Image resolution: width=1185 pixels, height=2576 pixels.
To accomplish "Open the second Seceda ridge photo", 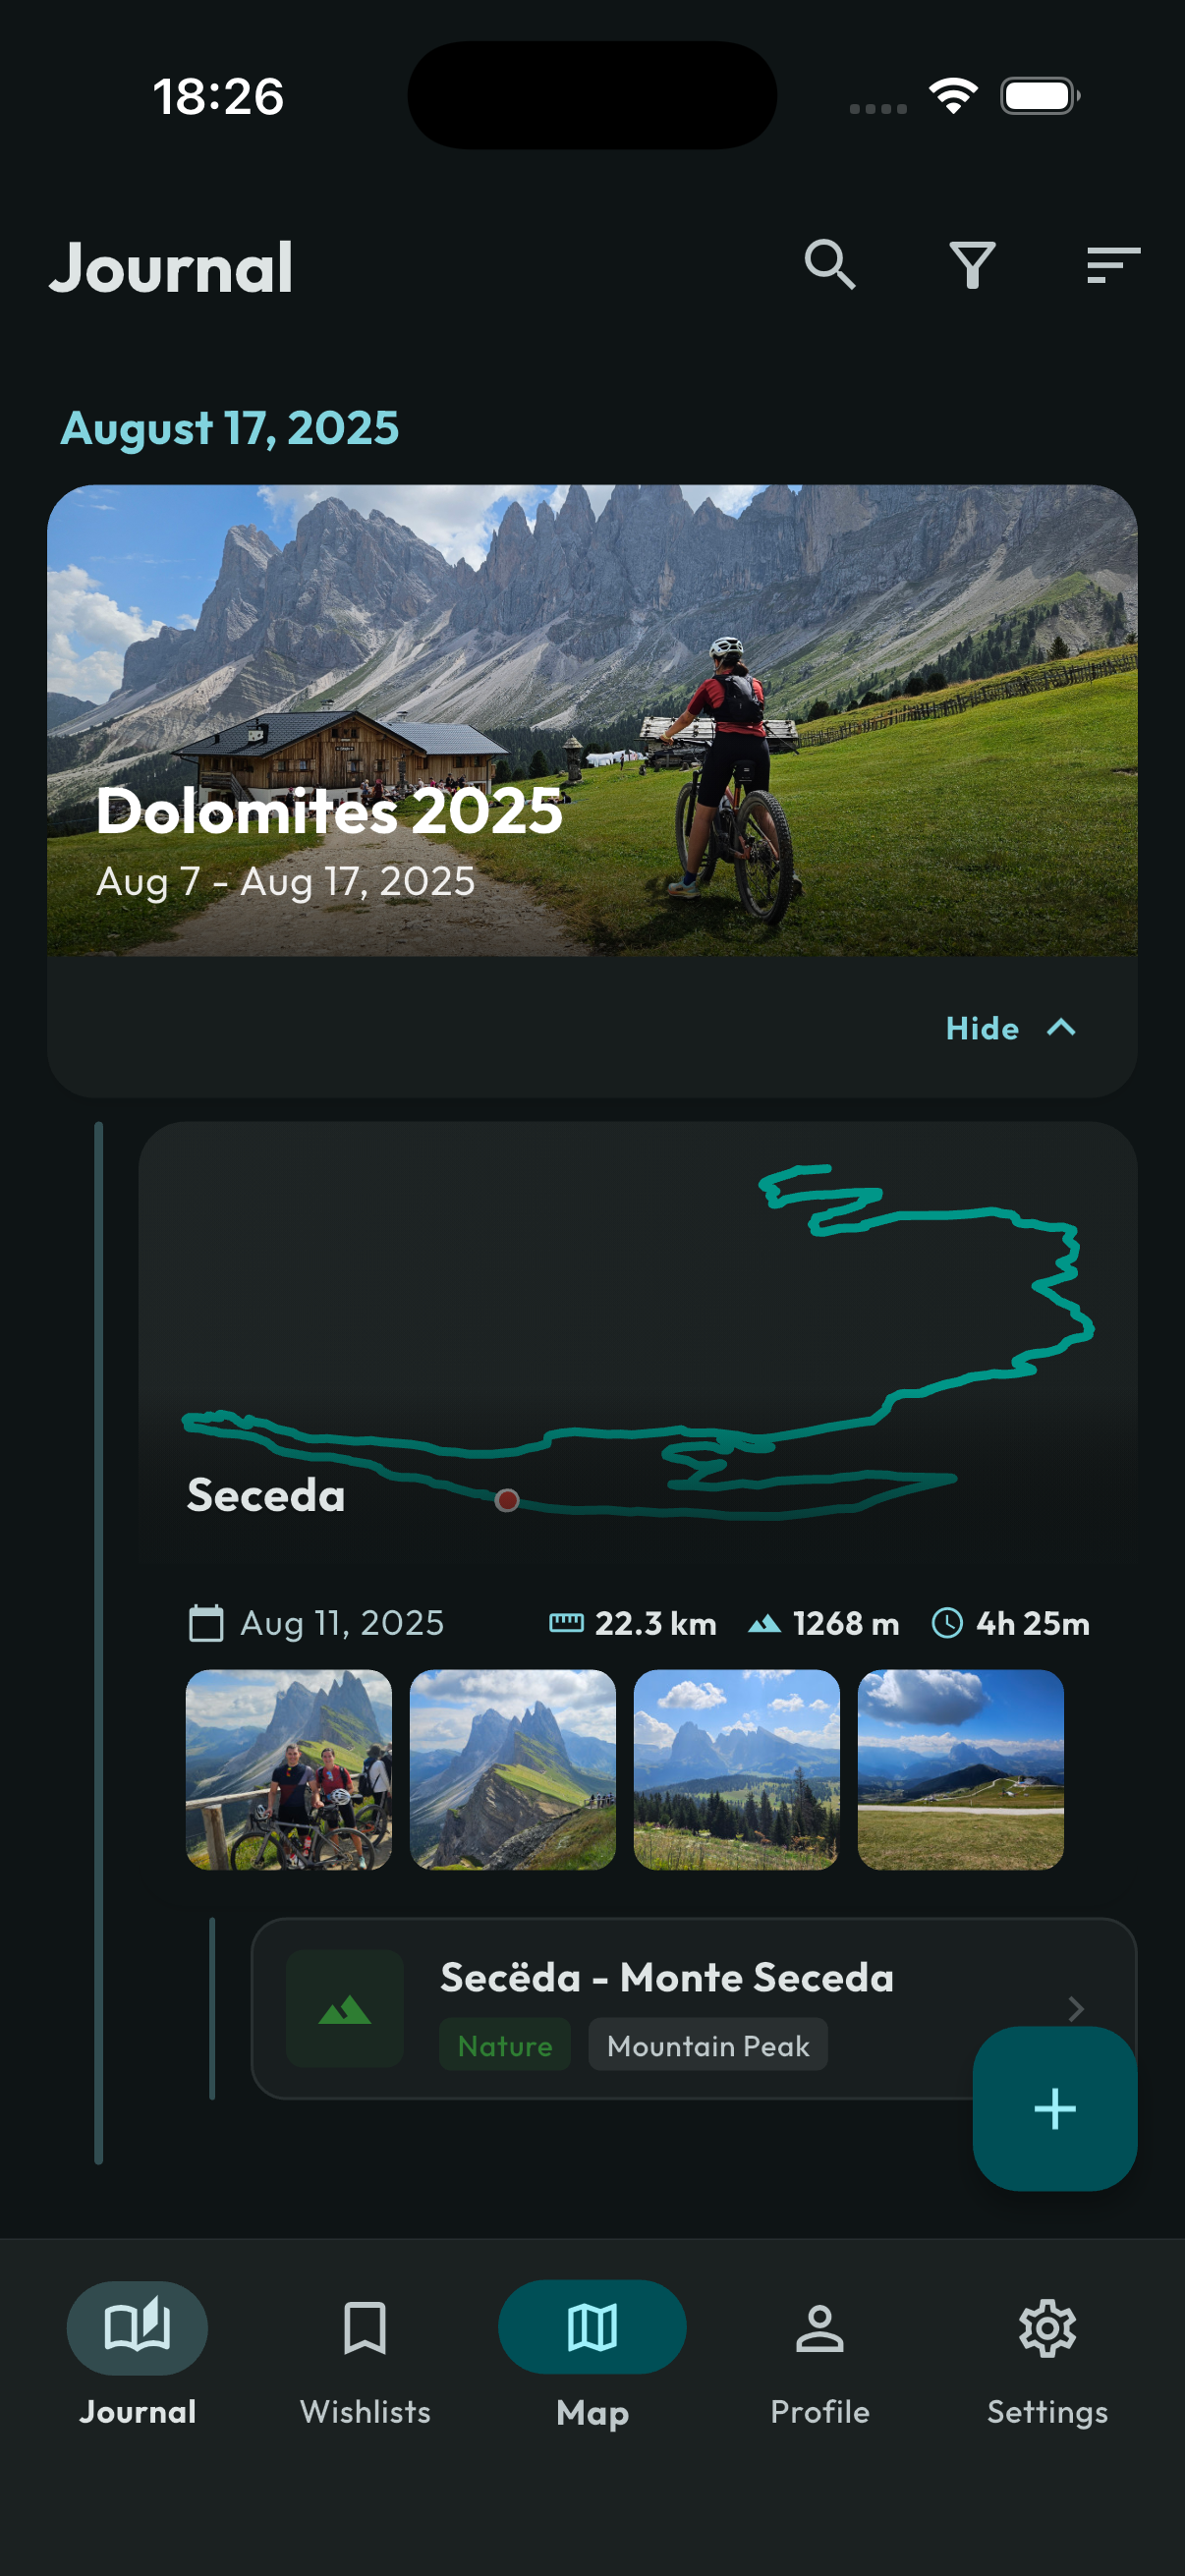I will (x=513, y=1769).
